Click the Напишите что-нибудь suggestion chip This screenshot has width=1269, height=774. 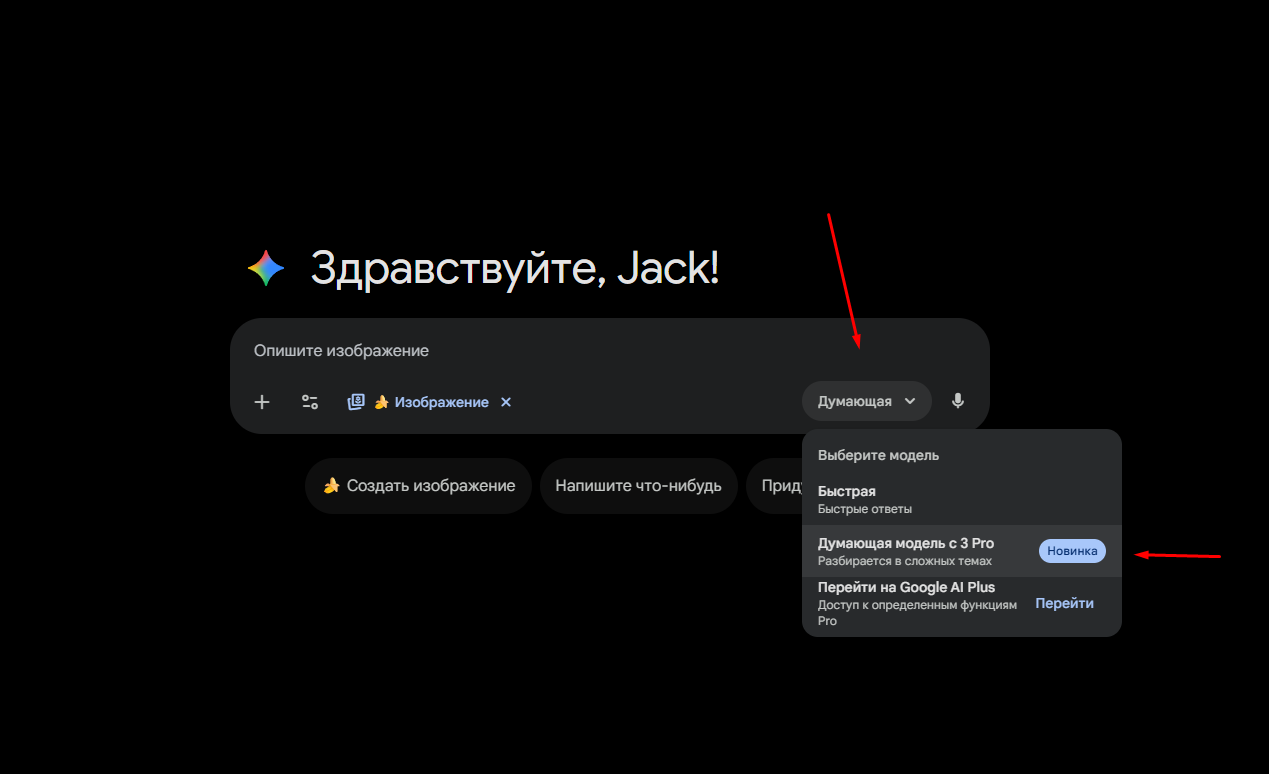coord(638,486)
